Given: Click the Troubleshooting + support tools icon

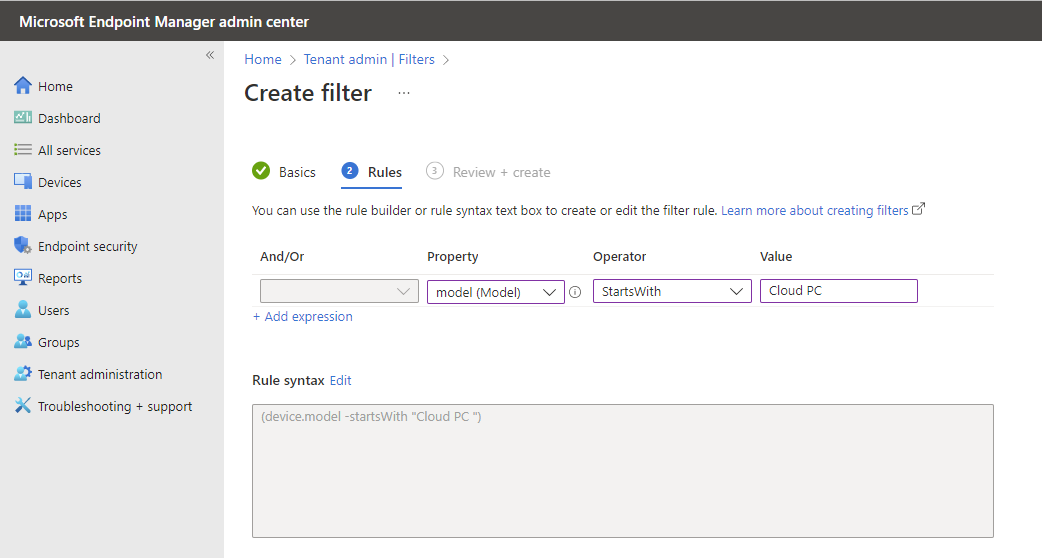Looking at the screenshot, I should (23, 405).
